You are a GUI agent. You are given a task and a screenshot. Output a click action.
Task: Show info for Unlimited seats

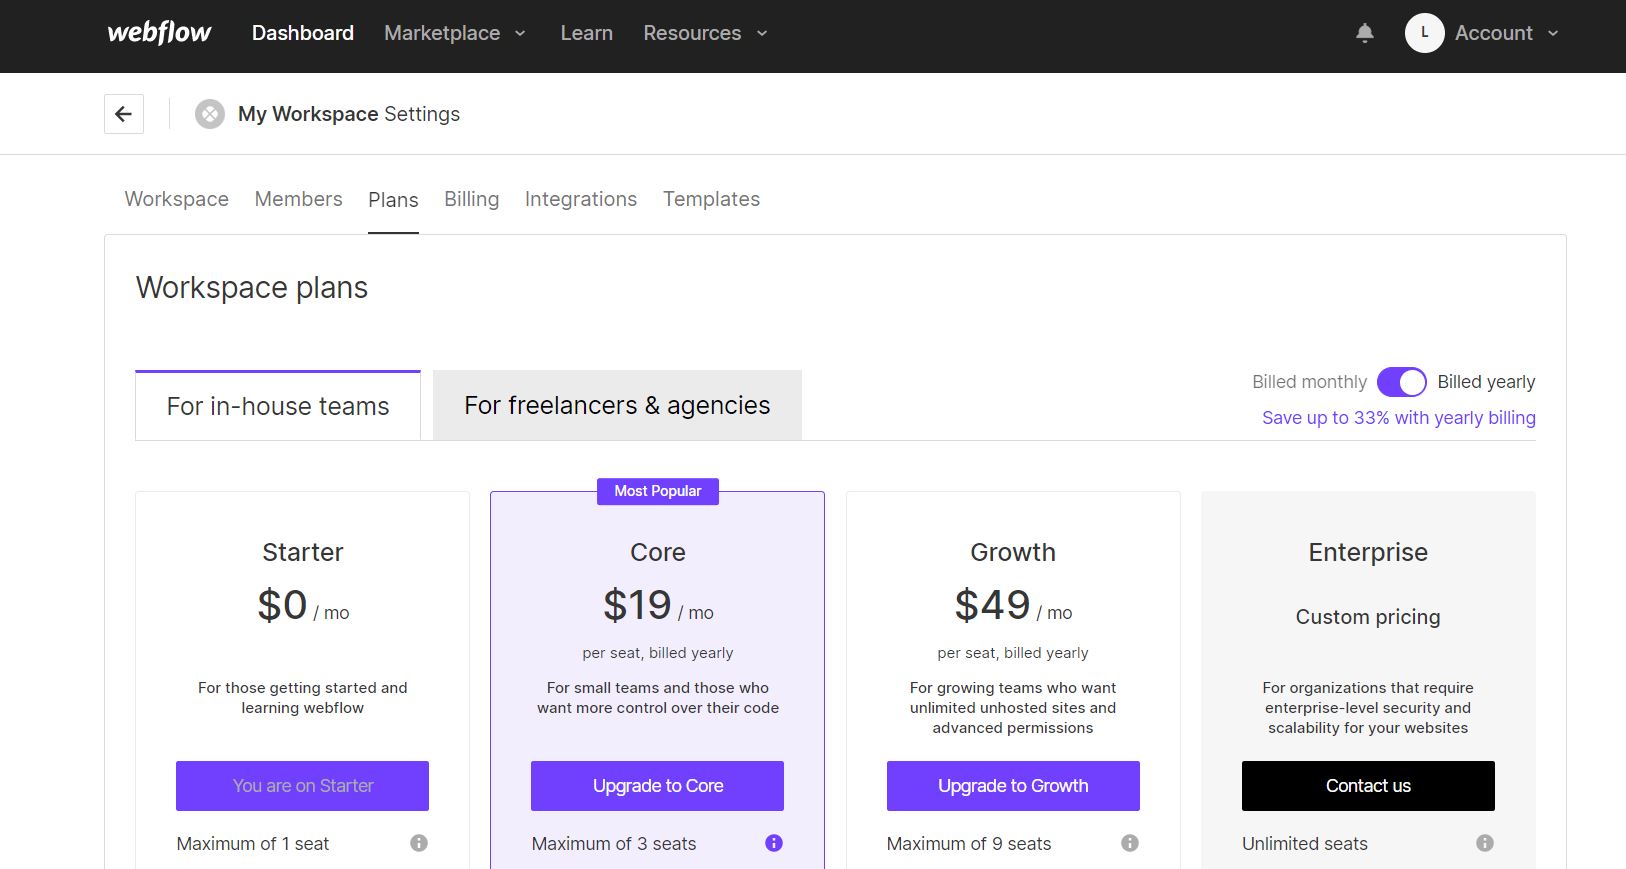pyautogui.click(x=1485, y=843)
